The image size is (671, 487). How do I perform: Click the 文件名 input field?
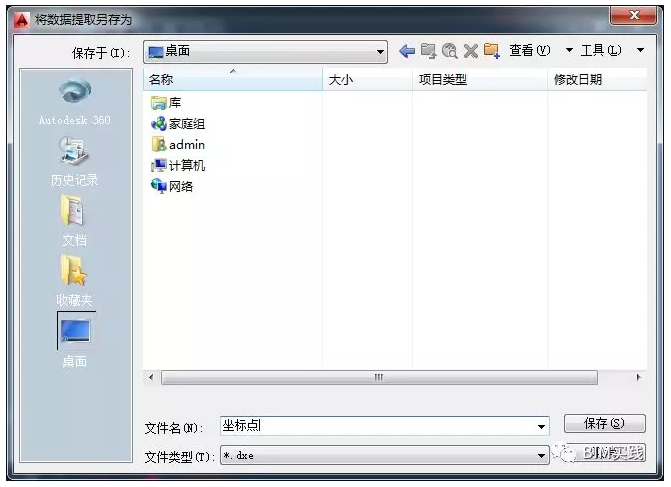click(384, 426)
